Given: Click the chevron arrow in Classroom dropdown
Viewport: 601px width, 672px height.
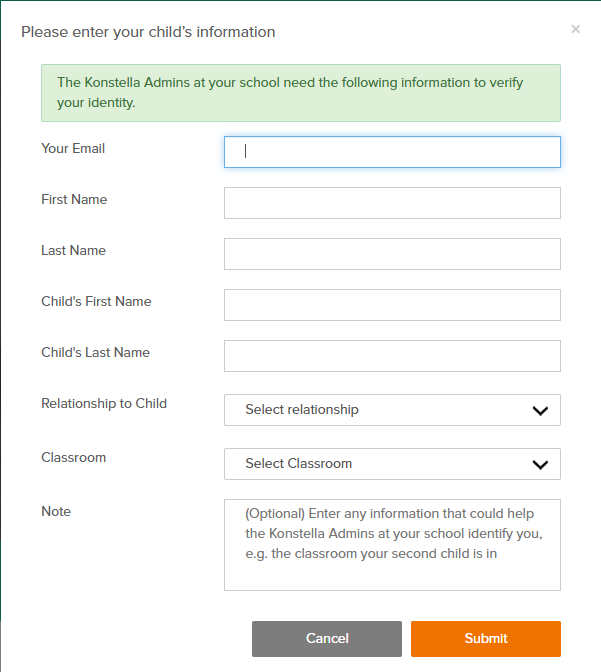Looking at the screenshot, I should pyautogui.click(x=540, y=464).
